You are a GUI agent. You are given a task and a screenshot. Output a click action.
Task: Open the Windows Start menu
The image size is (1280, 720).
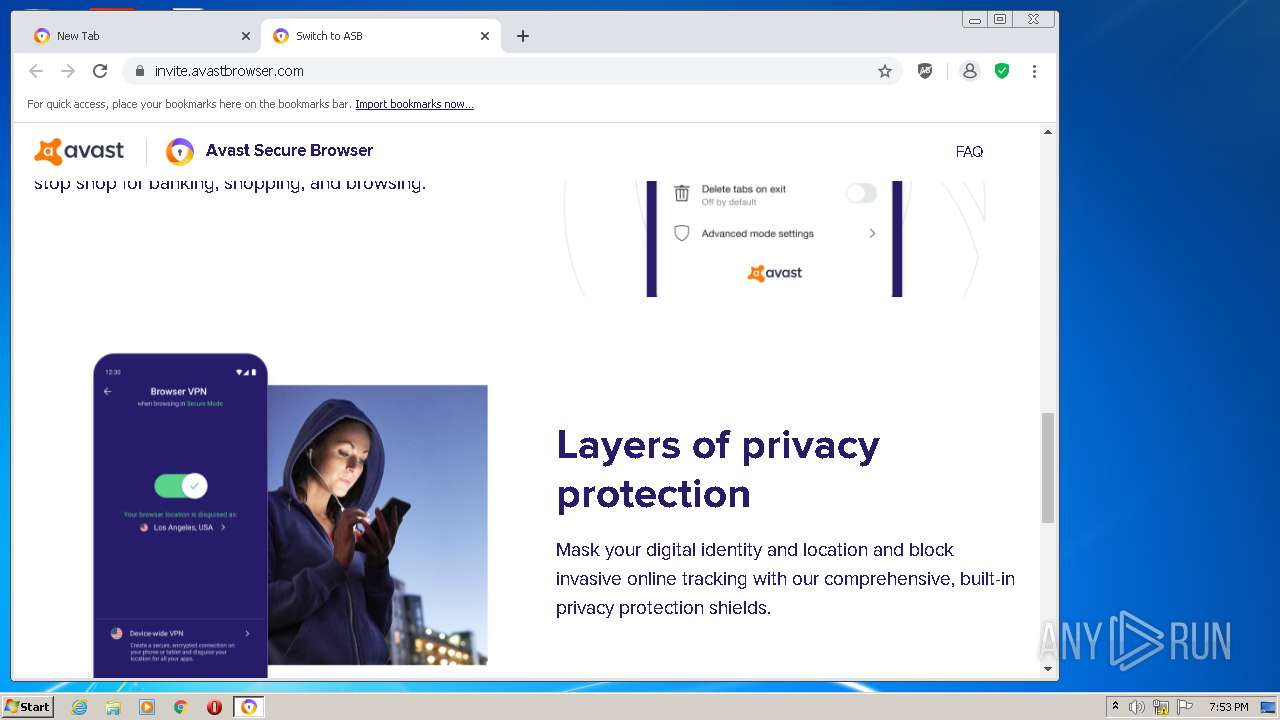28,707
